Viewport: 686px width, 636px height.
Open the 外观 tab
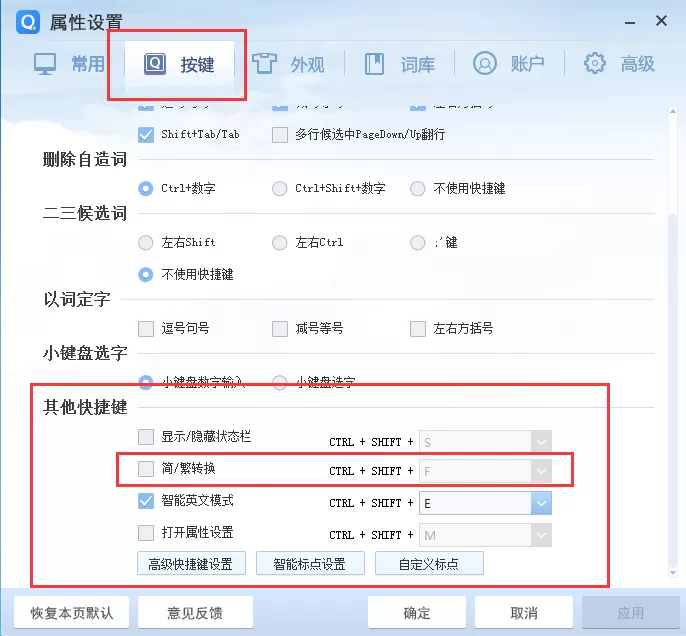tap(289, 64)
